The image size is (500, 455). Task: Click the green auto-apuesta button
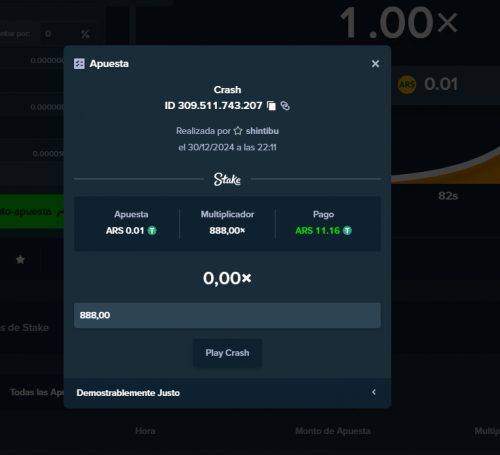pos(32,211)
